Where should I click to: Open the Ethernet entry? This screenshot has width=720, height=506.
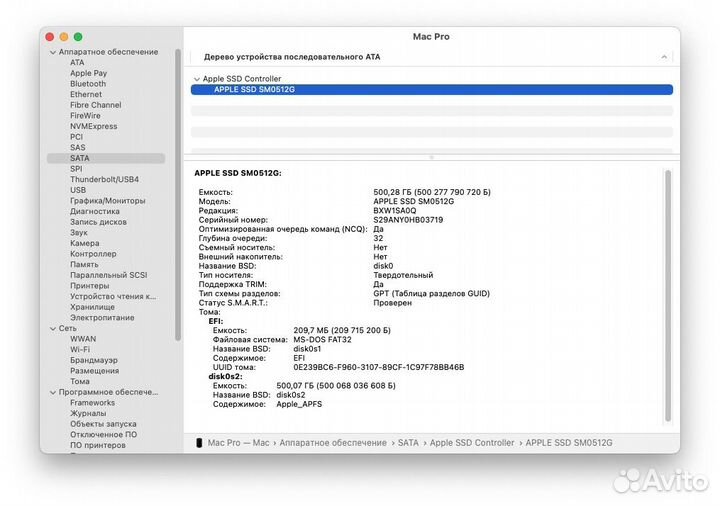click(x=86, y=94)
